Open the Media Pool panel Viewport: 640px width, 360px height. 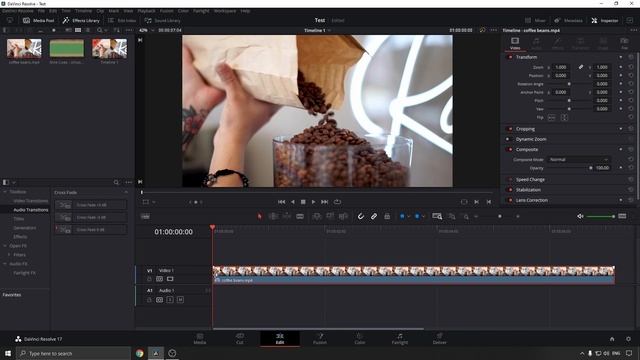tap(39, 20)
